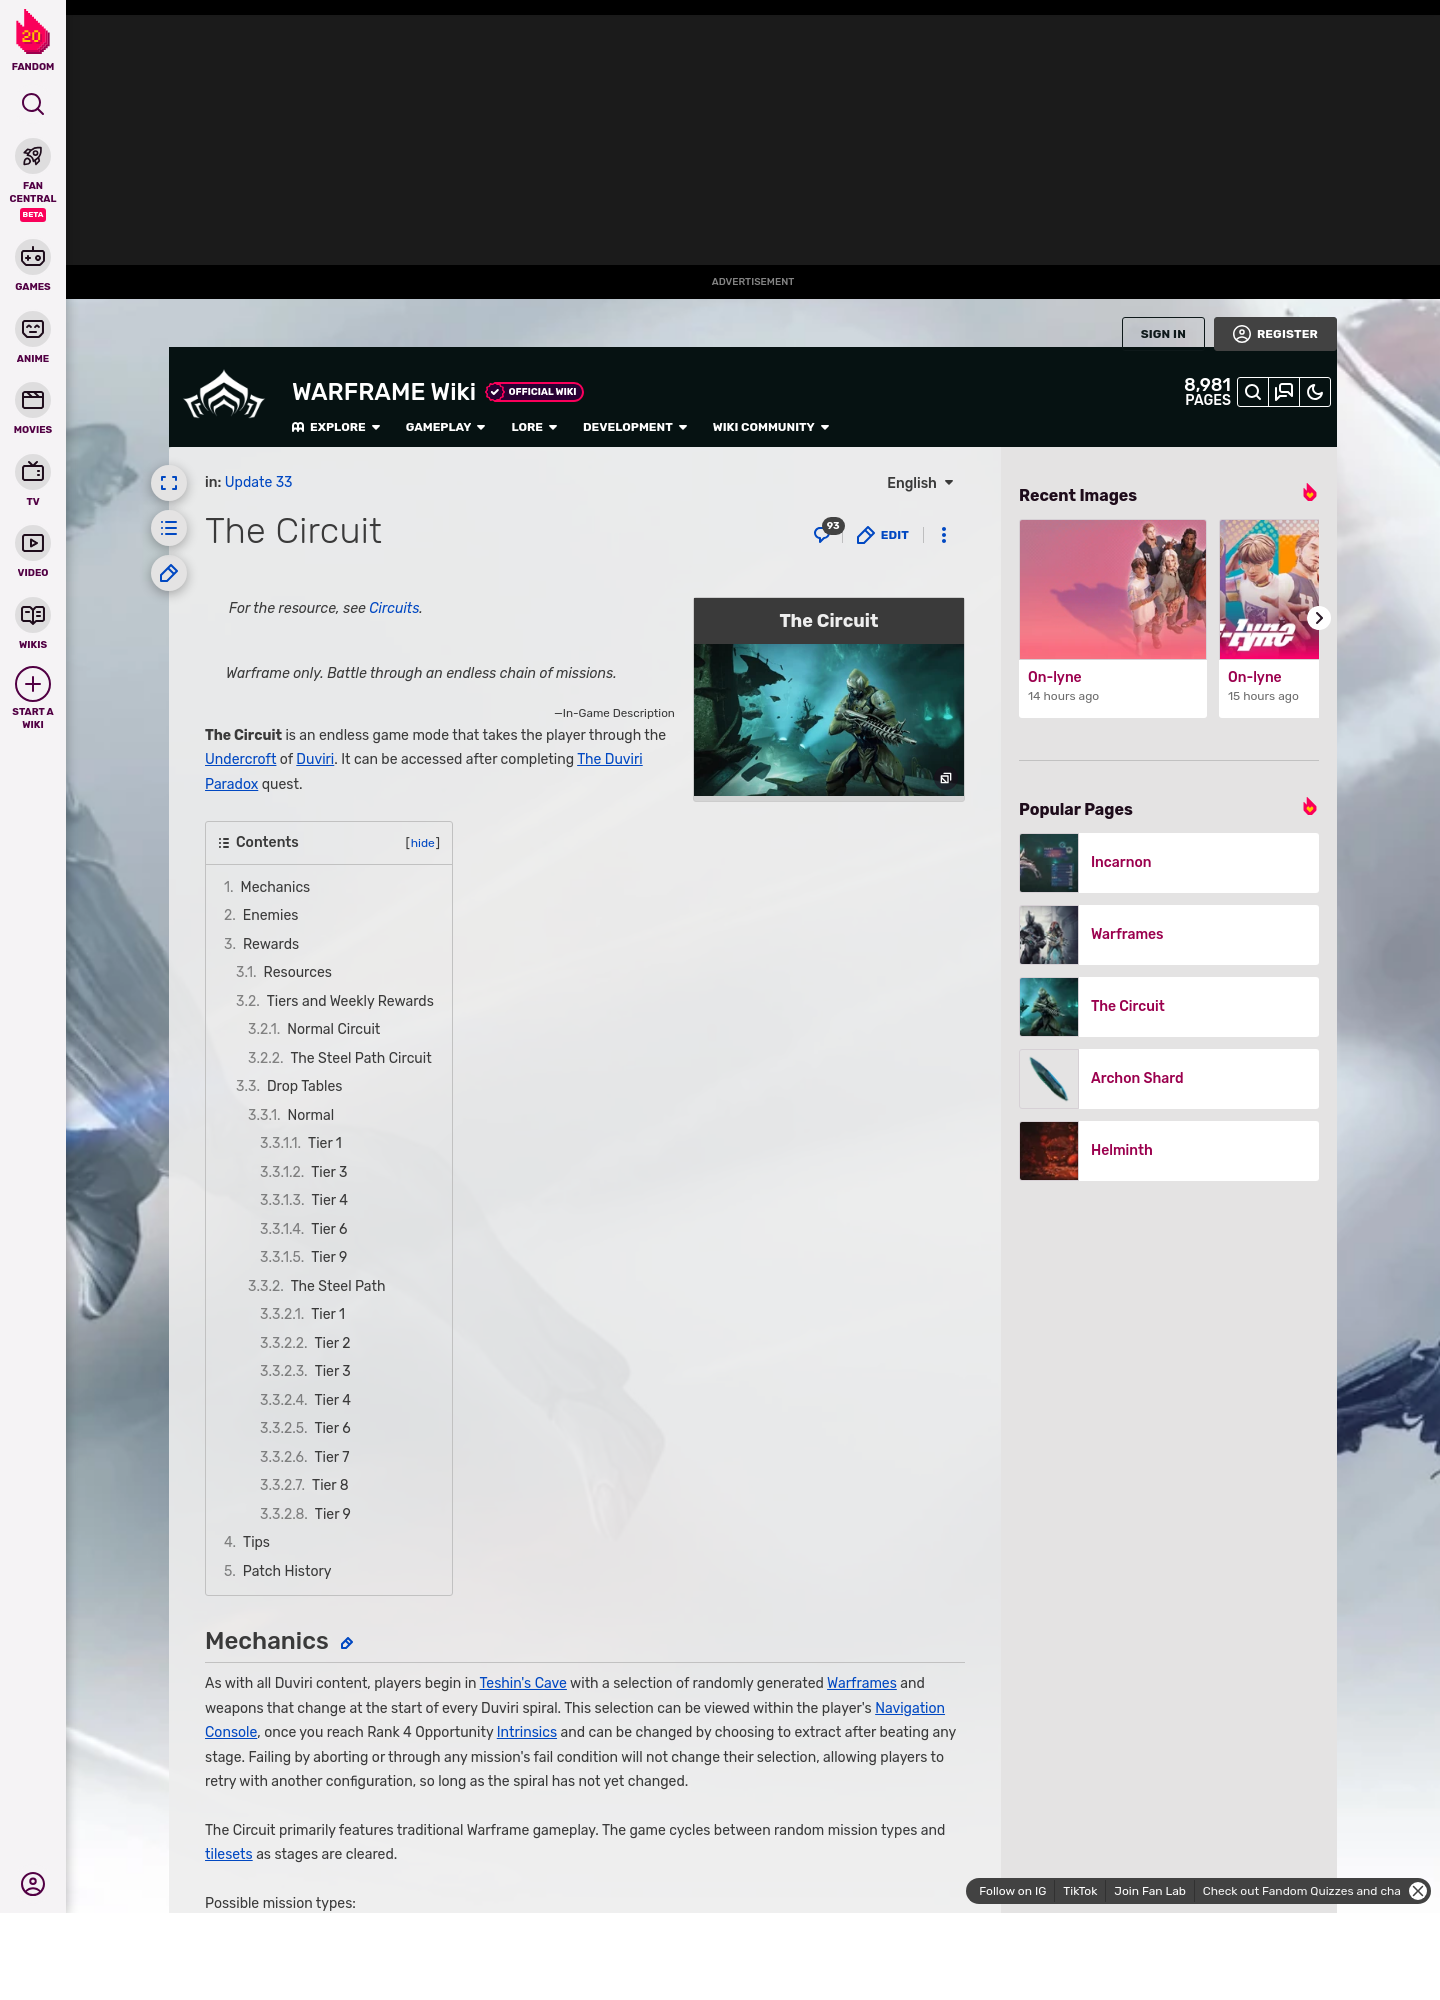
Task: Open WARFRAME Wiki title link
Action: pos(384,392)
